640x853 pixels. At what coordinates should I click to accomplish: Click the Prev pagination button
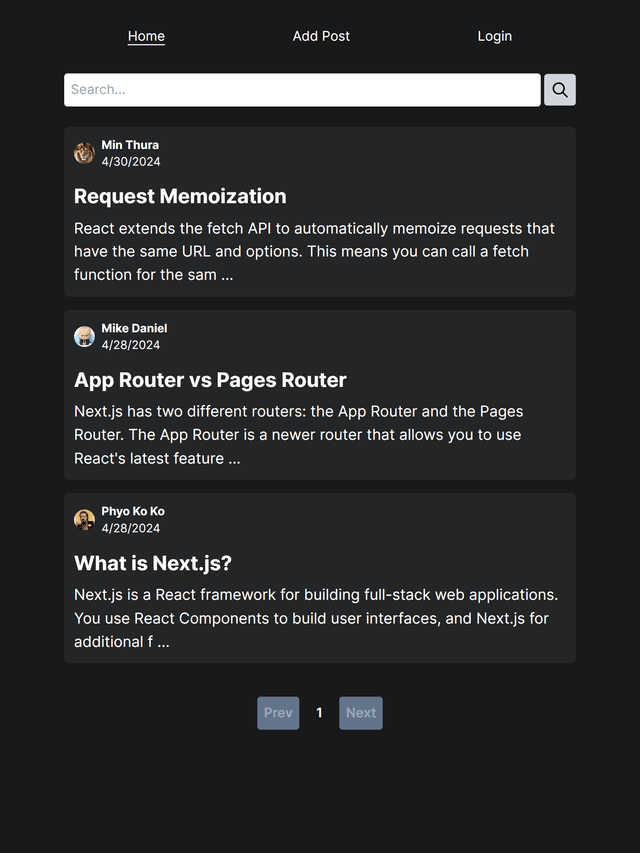coord(278,713)
